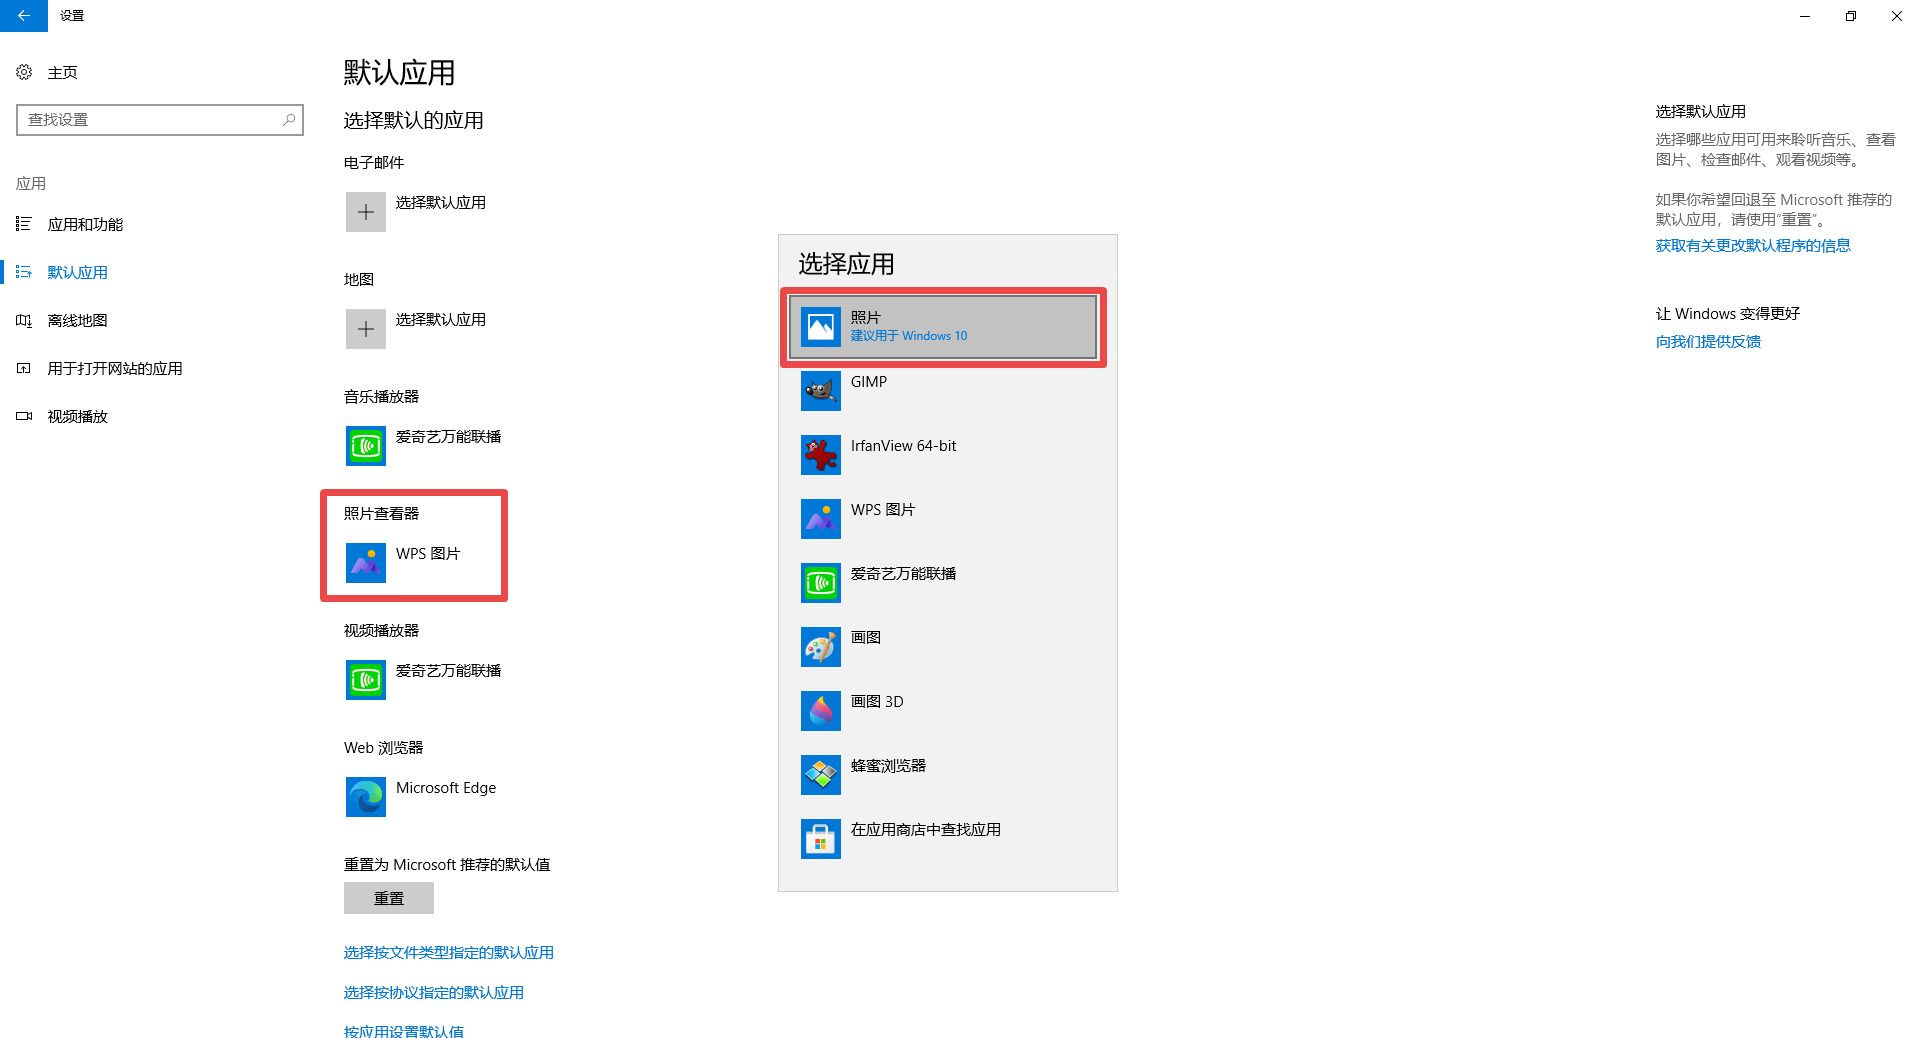Click 选择默认应用 text under 地图

[x=441, y=320]
